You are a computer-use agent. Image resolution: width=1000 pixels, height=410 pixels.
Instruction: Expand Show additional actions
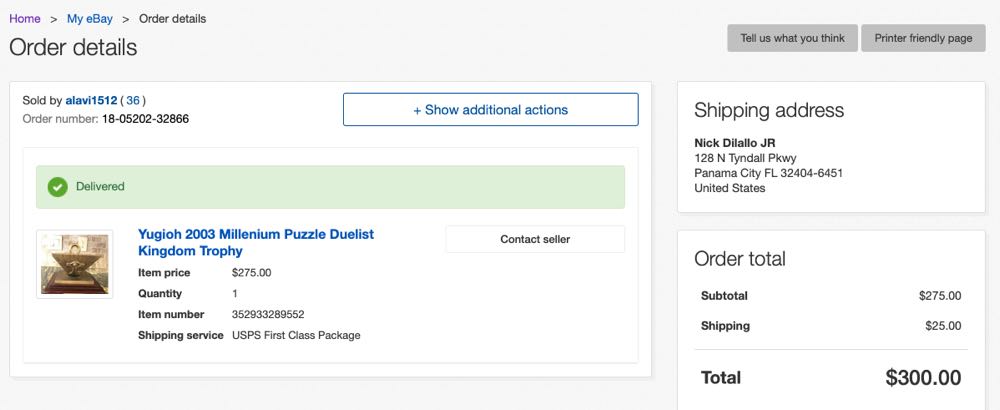[490, 110]
